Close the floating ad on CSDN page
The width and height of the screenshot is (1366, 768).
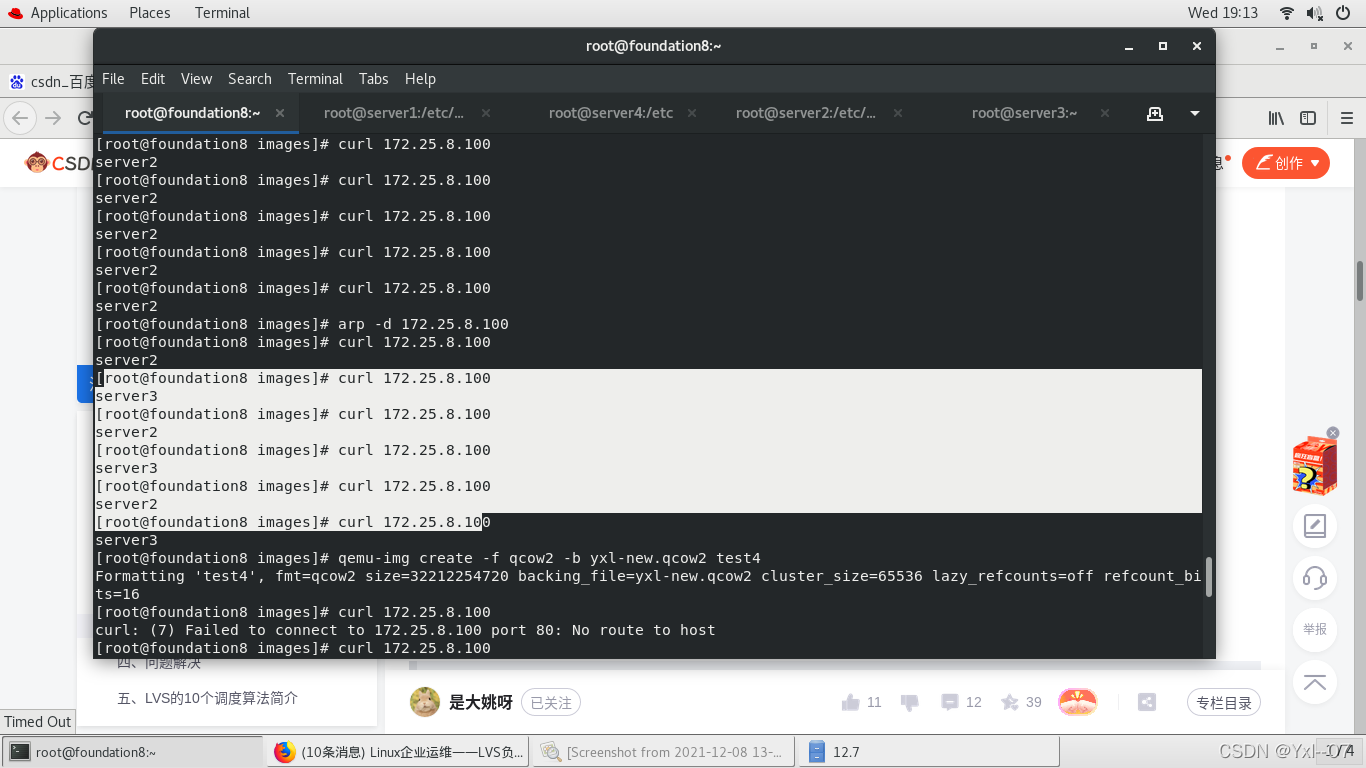[1333, 433]
